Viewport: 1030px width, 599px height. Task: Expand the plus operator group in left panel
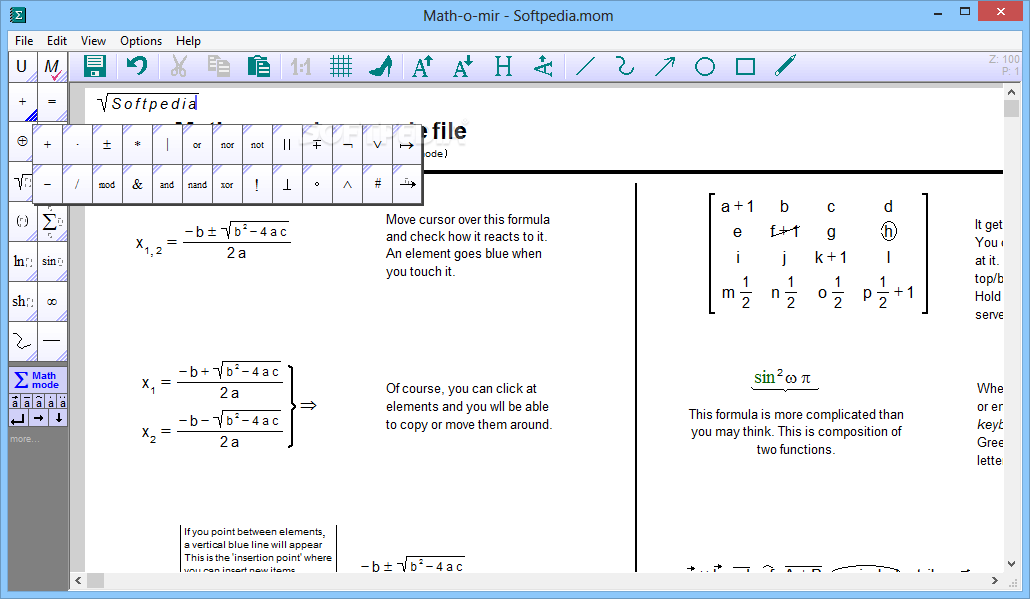pyautogui.click(x=22, y=102)
